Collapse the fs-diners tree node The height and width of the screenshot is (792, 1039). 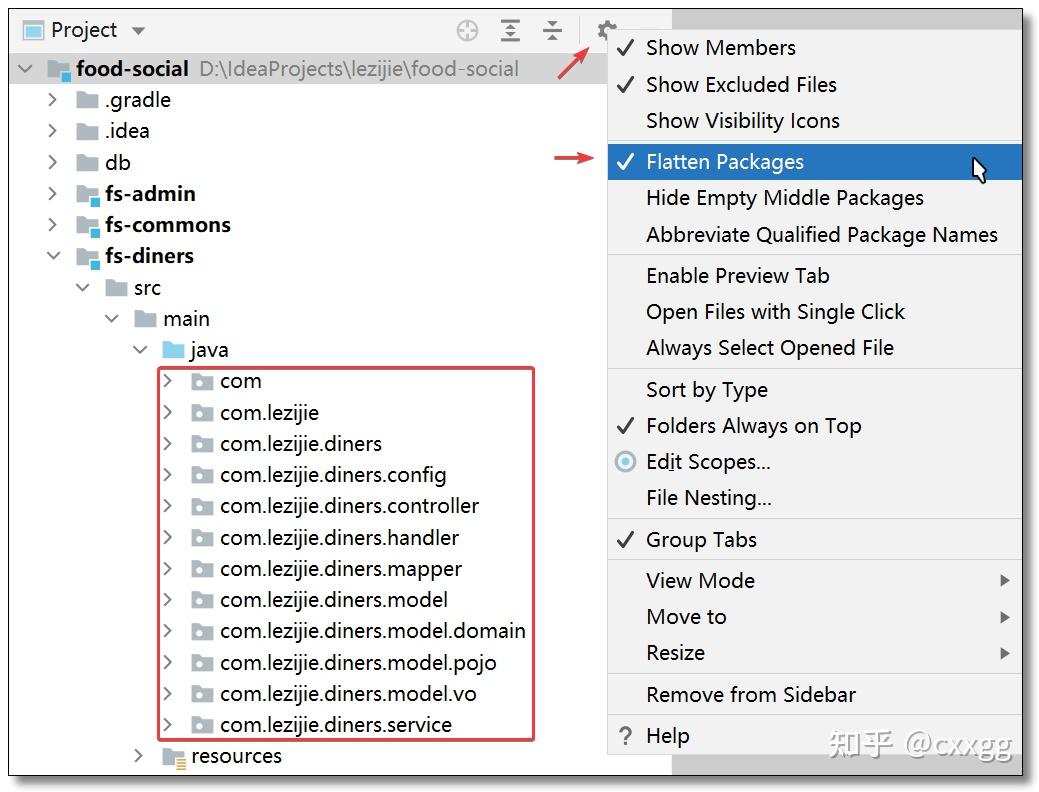point(53,256)
